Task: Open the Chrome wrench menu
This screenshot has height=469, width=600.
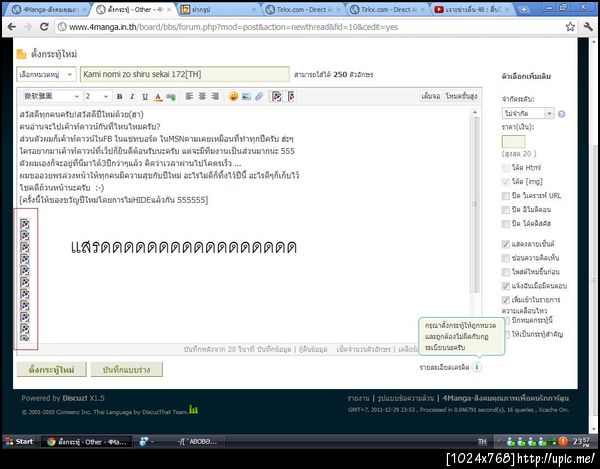Action: [x=588, y=27]
